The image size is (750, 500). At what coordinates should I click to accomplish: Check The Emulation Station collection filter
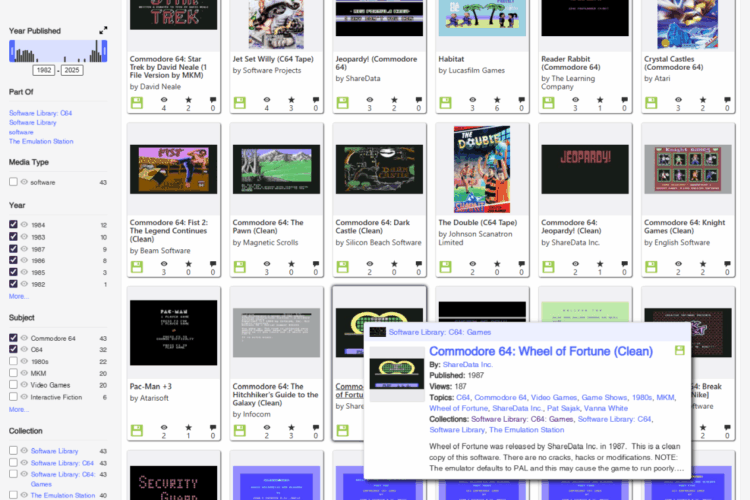click(x=13, y=495)
